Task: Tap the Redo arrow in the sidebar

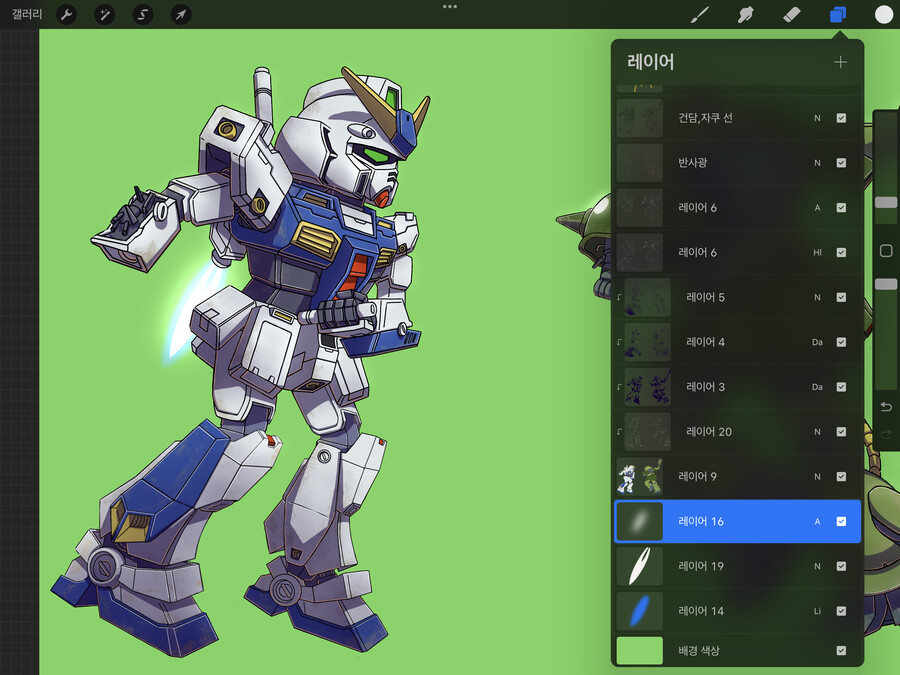Action: pos(886,435)
